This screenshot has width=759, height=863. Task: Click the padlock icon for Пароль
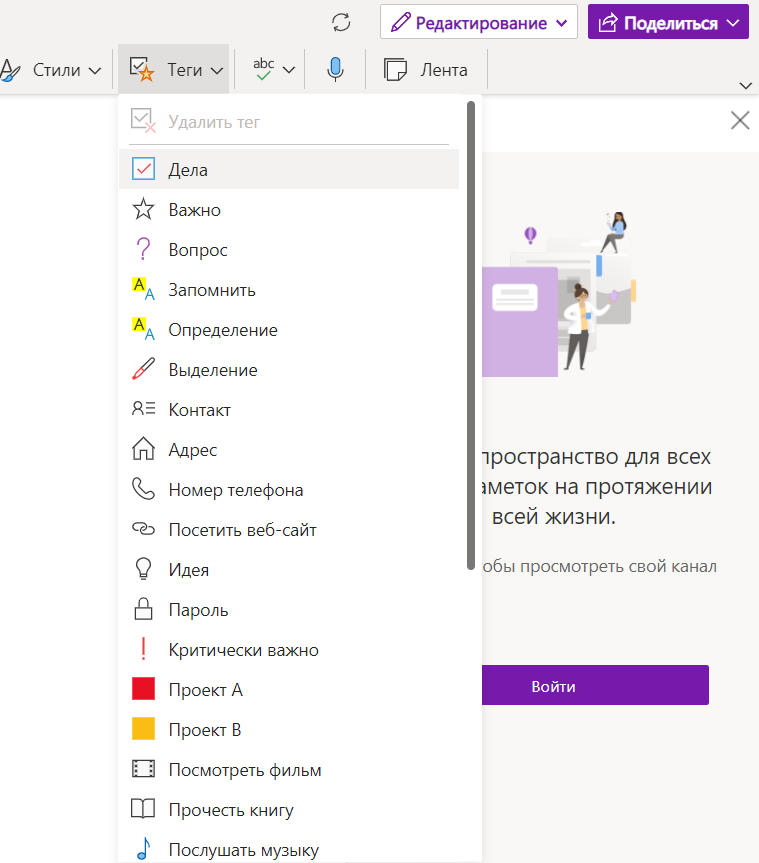143,609
